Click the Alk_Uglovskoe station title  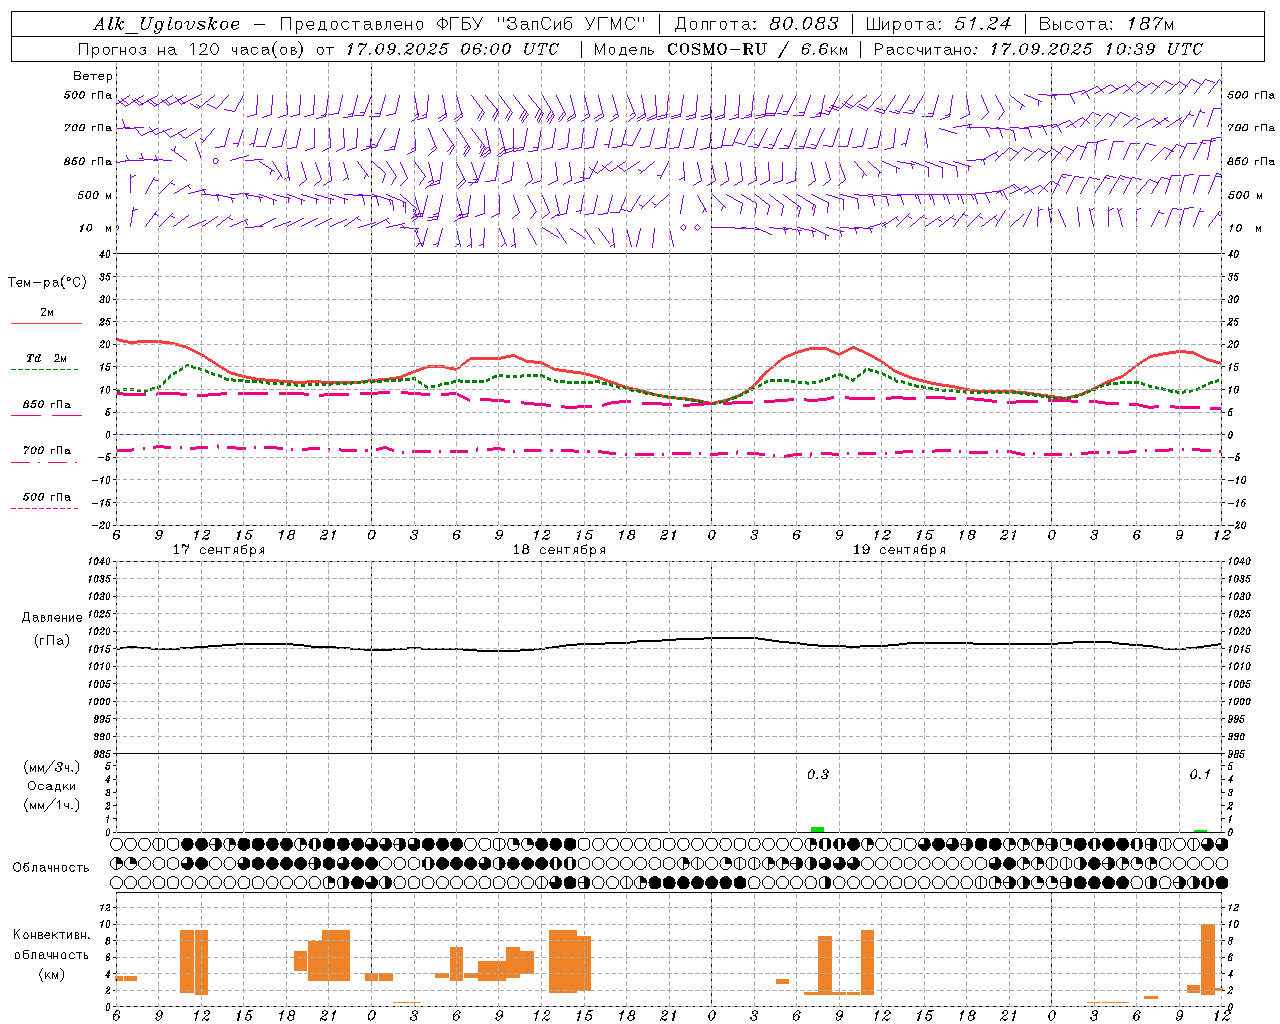pyautogui.click(x=167, y=25)
